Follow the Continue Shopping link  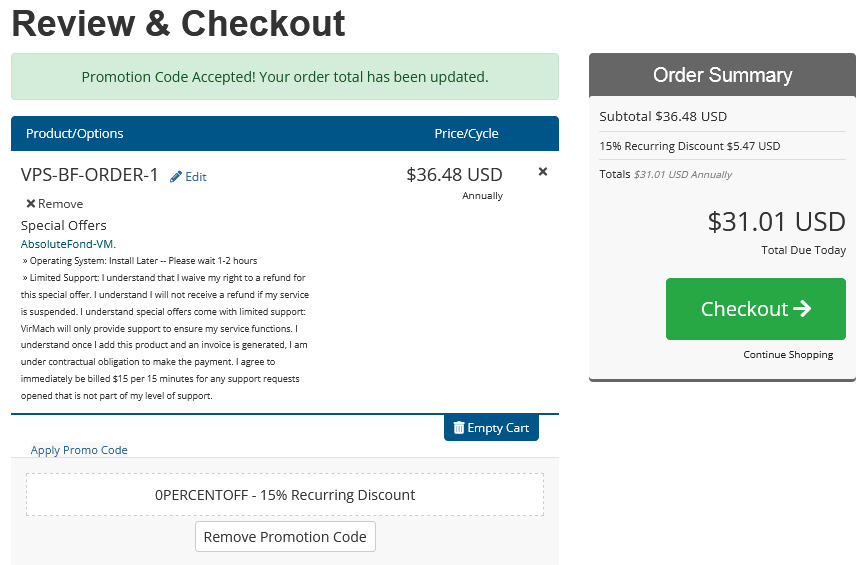(x=788, y=354)
